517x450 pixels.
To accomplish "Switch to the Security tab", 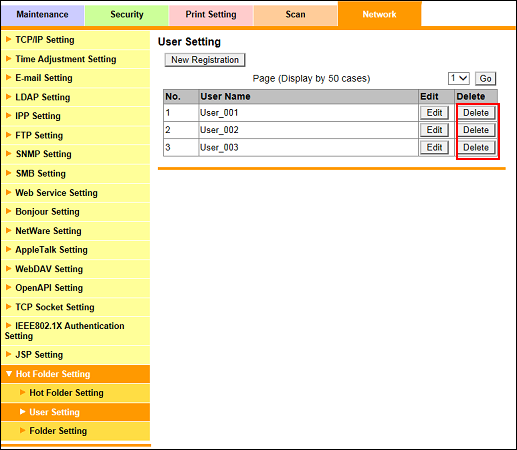I will tap(127, 15).
